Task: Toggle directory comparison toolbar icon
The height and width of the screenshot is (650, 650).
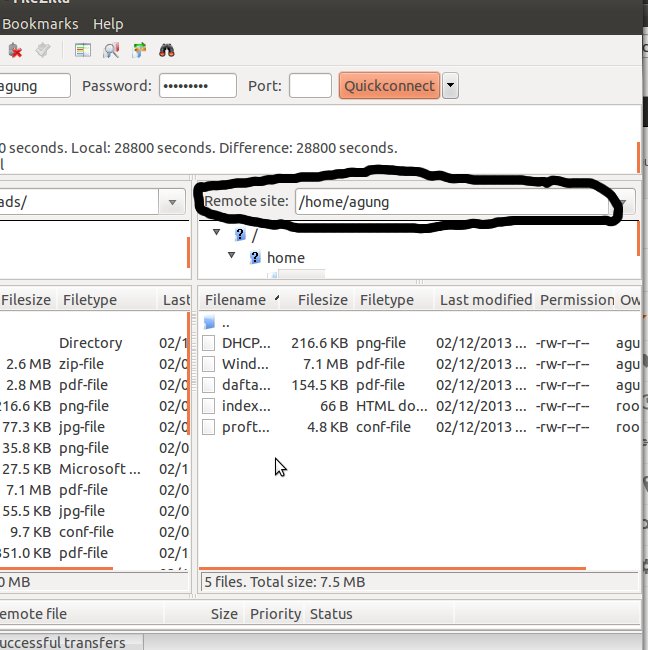Action: coord(111,51)
